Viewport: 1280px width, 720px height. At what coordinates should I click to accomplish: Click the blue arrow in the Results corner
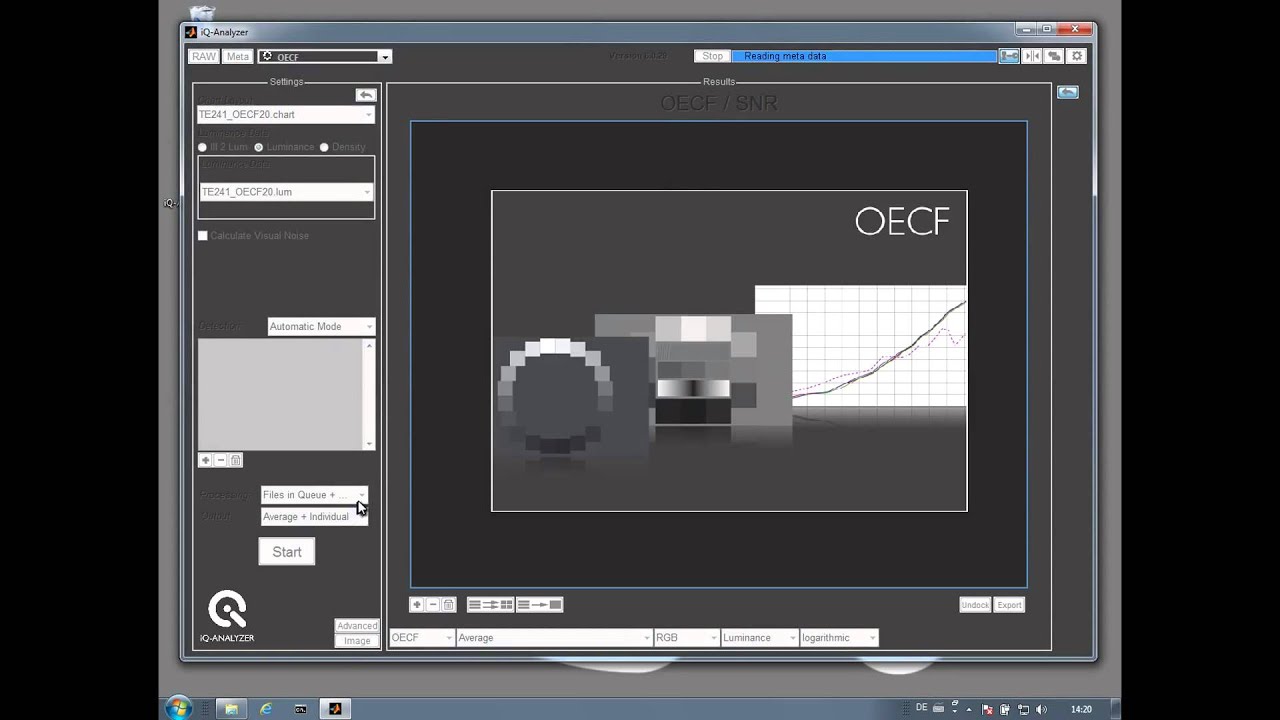[x=1068, y=92]
